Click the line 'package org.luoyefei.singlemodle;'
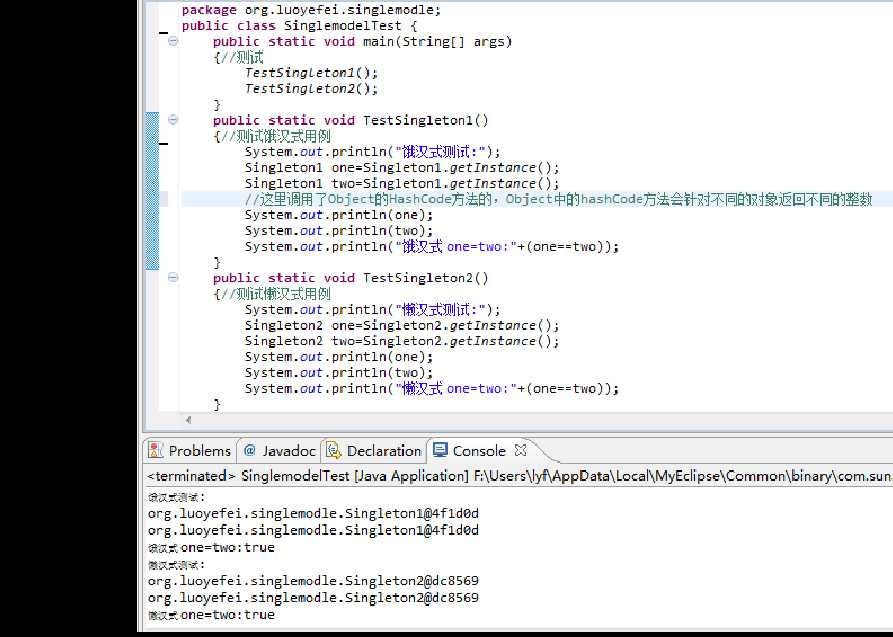Screen dimensions: 893x637 coord(311,10)
